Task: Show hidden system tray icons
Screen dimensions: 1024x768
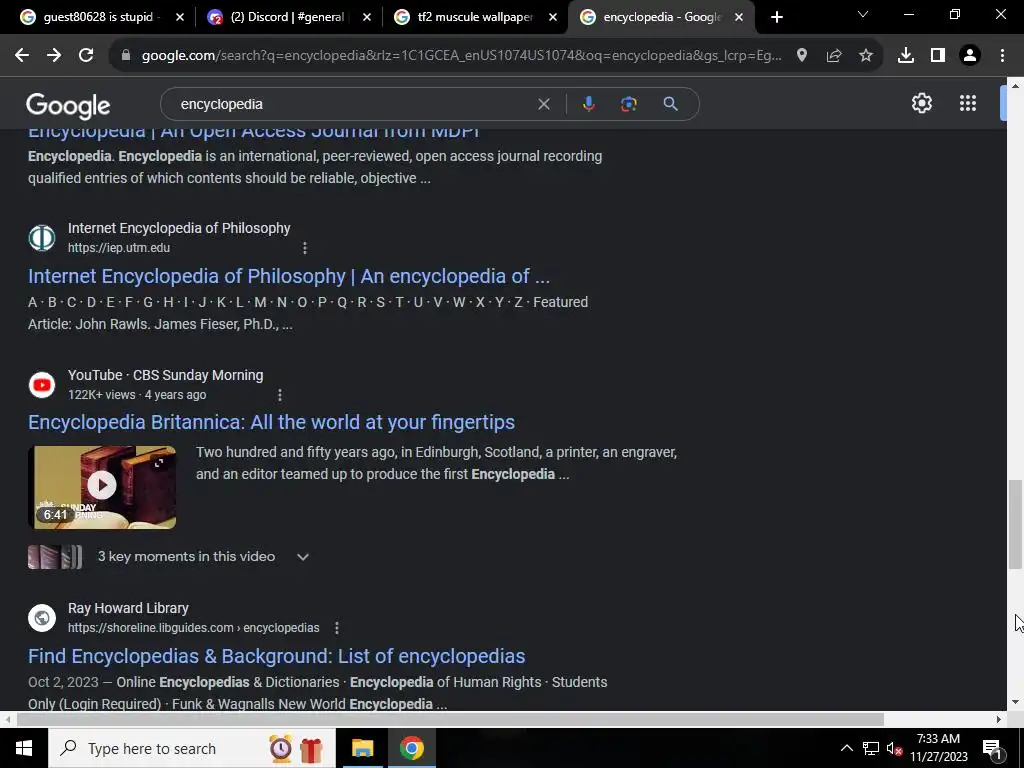Action: [x=846, y=748]
